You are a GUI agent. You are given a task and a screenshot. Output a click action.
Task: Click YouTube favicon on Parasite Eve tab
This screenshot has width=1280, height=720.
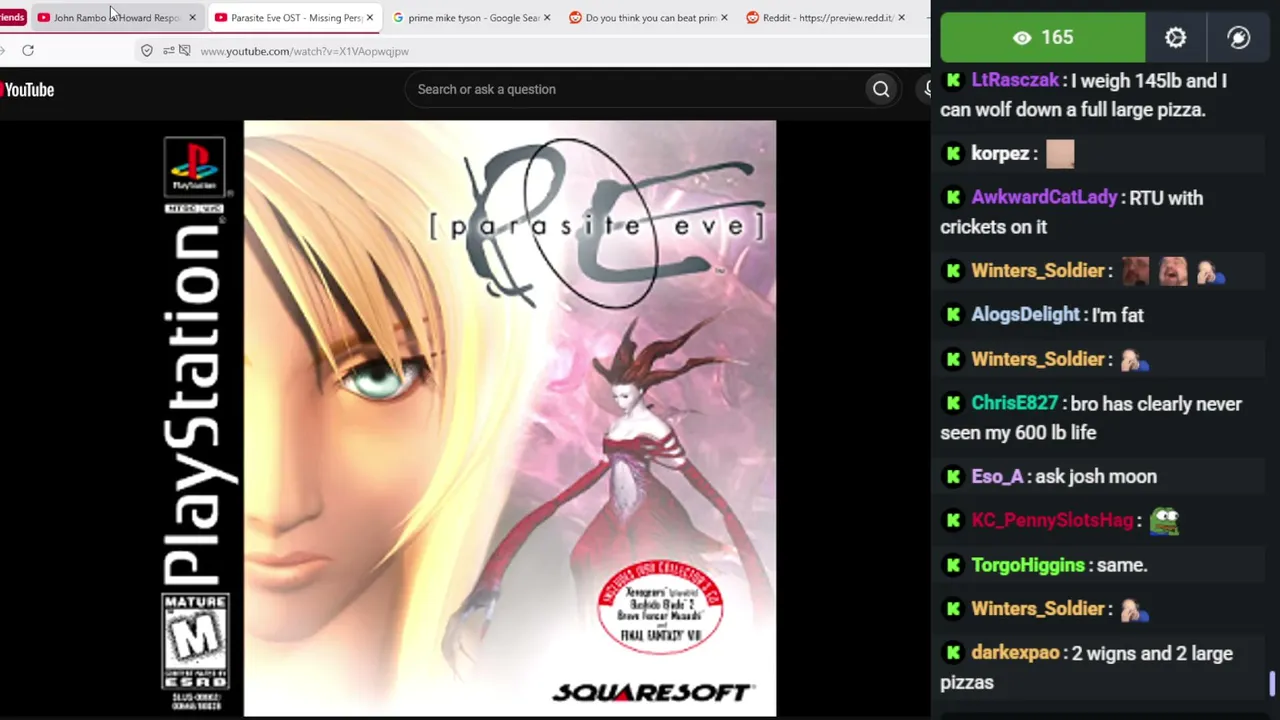[220, 18]
